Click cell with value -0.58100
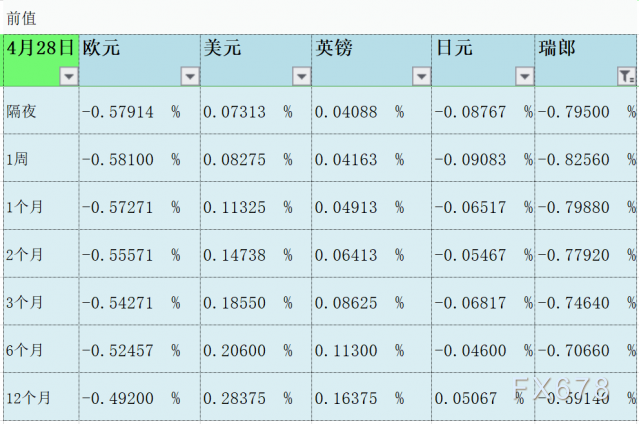 (x=140, y=158)
